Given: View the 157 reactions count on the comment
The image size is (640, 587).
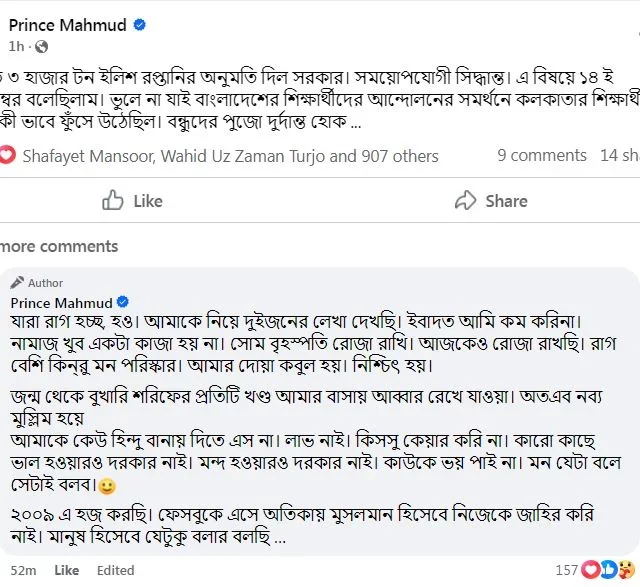Looking at the screenshot, I should coord(566,570).
